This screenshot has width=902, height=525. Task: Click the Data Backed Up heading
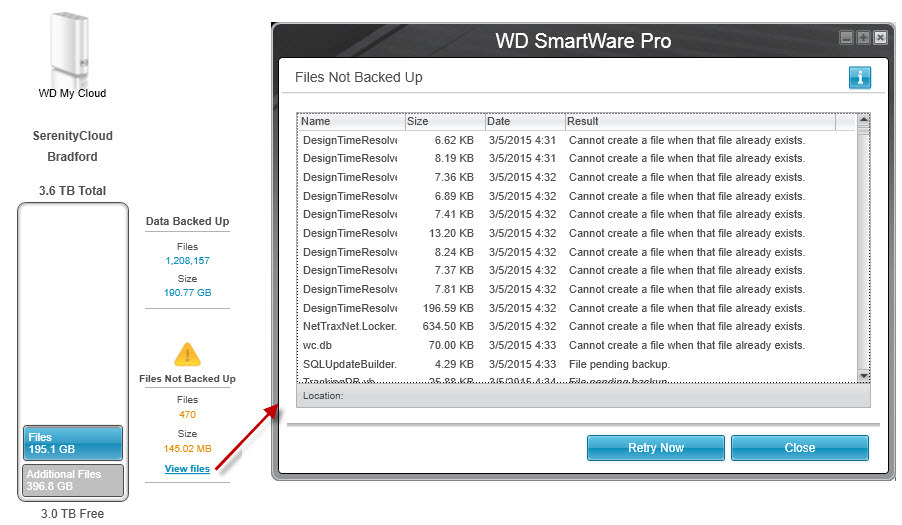coord(188,221)
